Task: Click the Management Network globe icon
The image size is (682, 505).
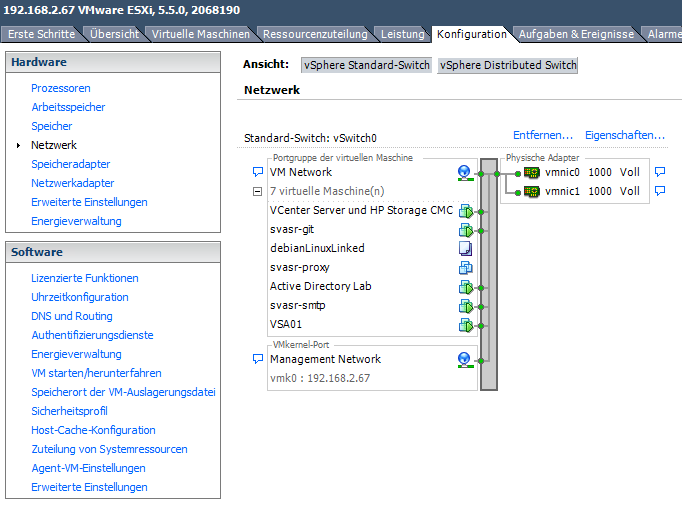Action: coord(464,360)
